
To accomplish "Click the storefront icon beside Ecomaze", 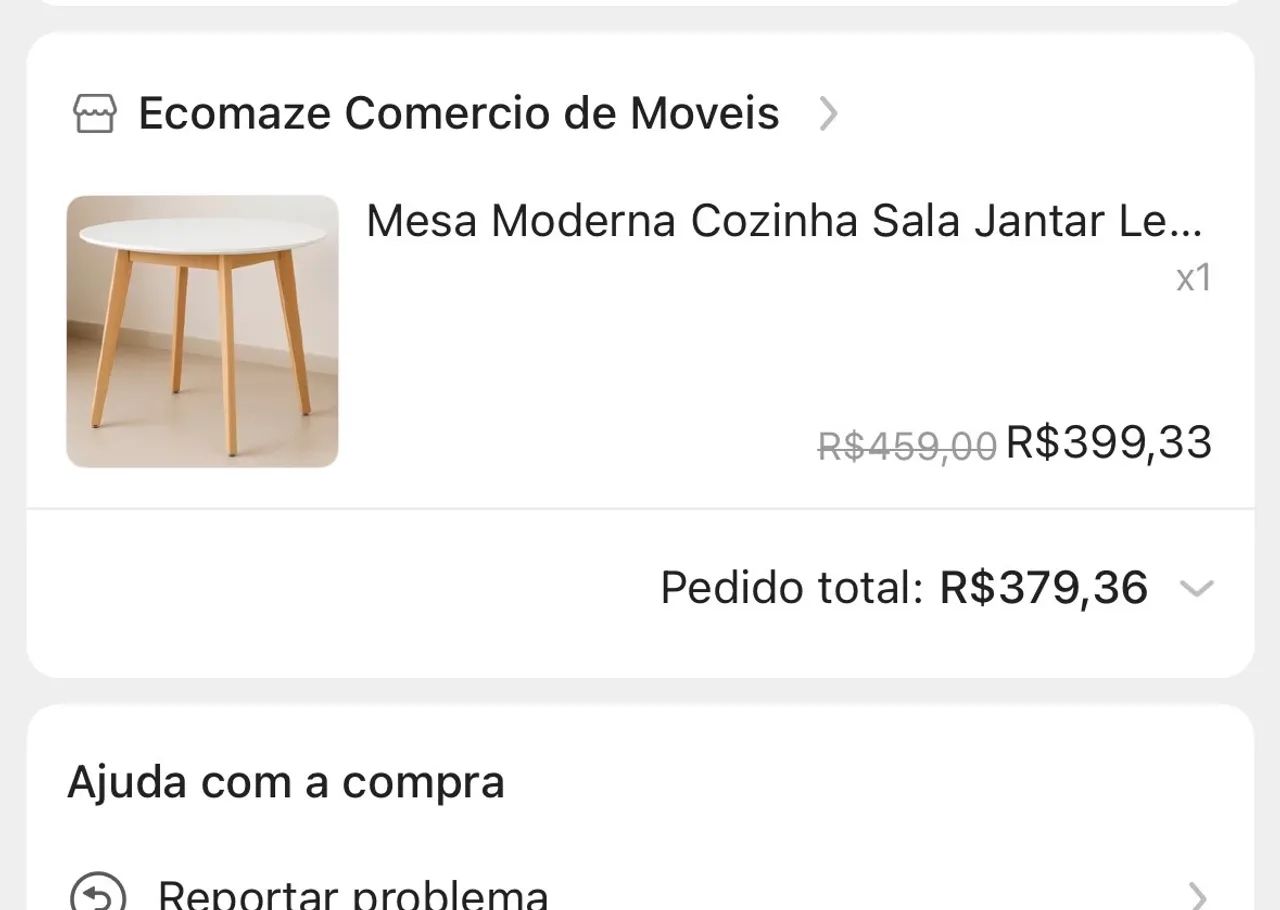I will 95,113.
